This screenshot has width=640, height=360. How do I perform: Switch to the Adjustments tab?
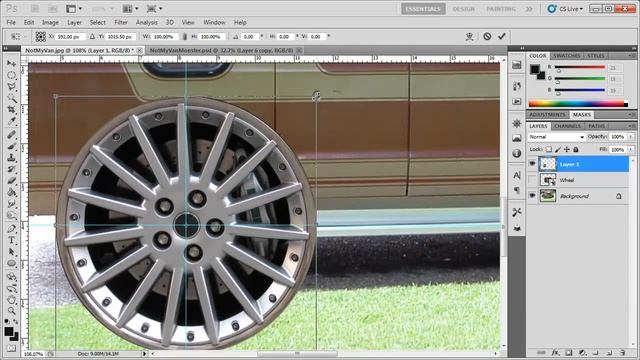[x=547, y=115]
